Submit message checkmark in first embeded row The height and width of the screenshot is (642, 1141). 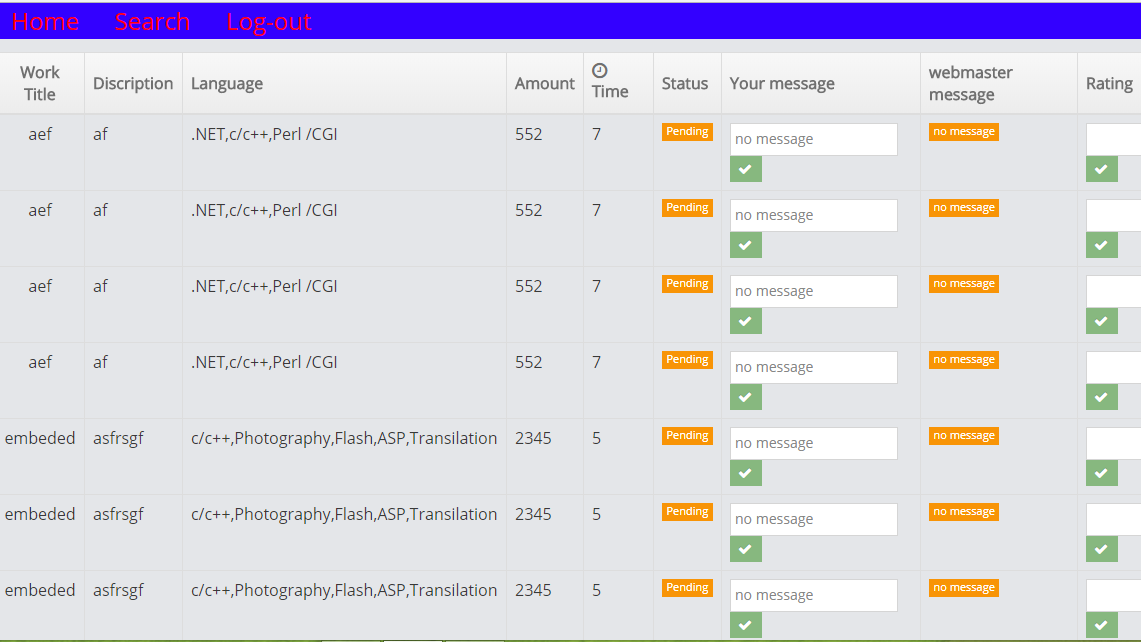coord(746,474)
